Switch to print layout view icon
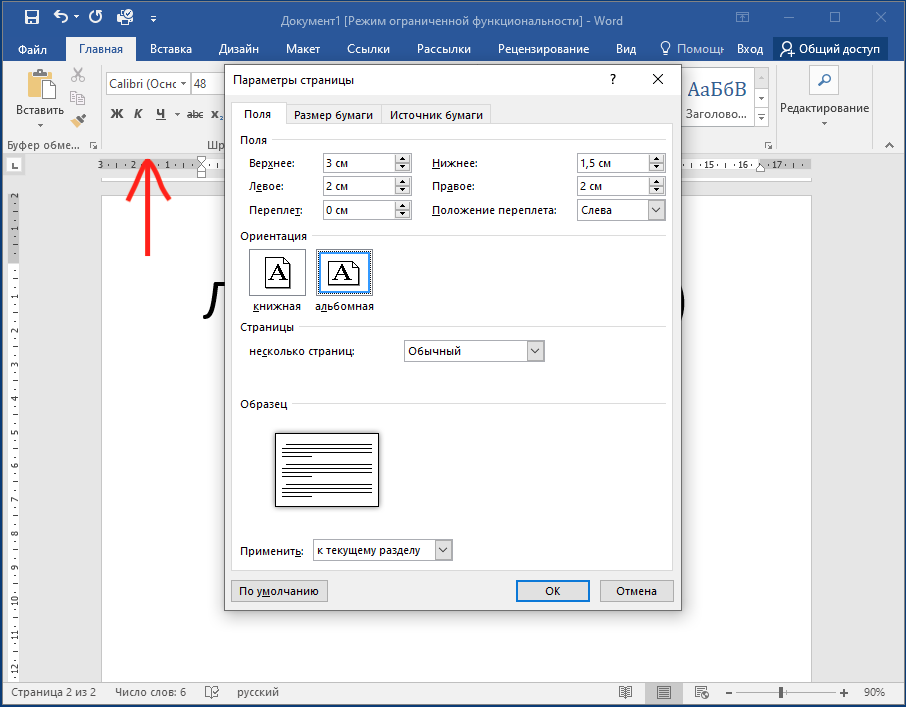The width and height of the screenshot is (906, 707). click(663, 692)
